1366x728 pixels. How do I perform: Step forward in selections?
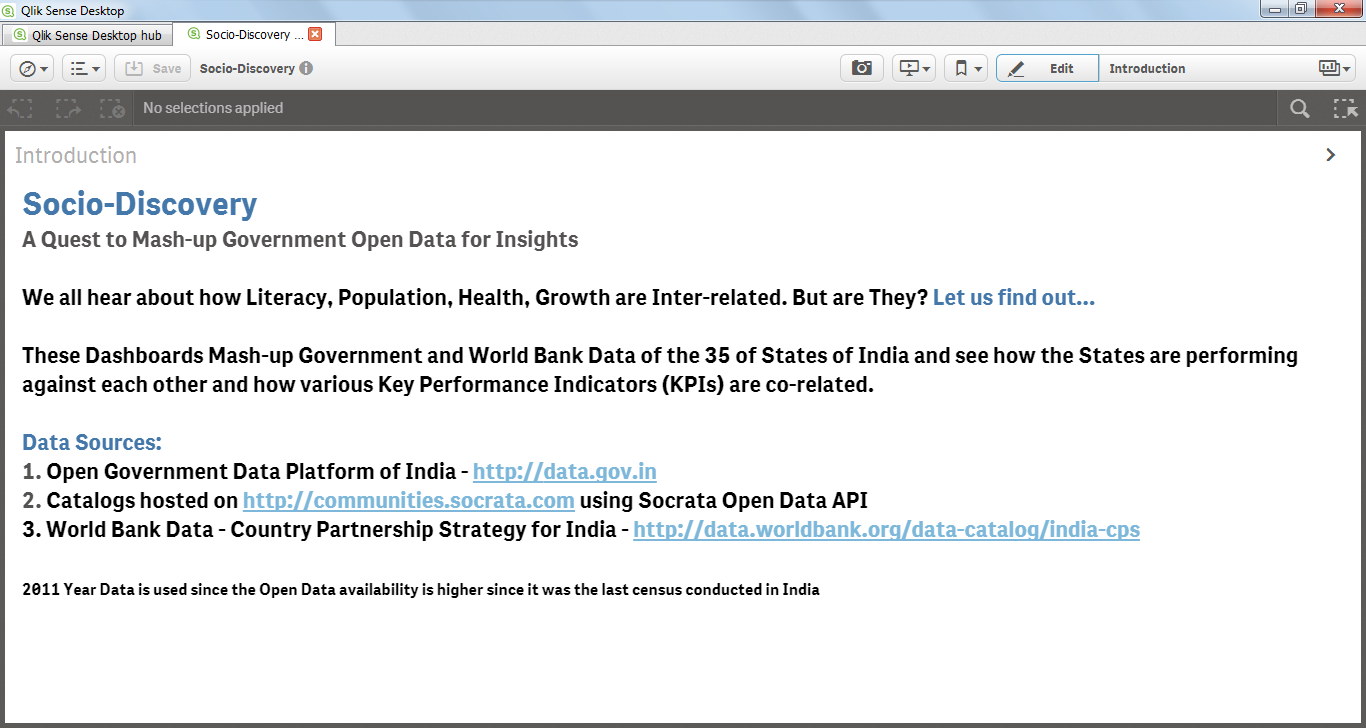tap(68, 108)
